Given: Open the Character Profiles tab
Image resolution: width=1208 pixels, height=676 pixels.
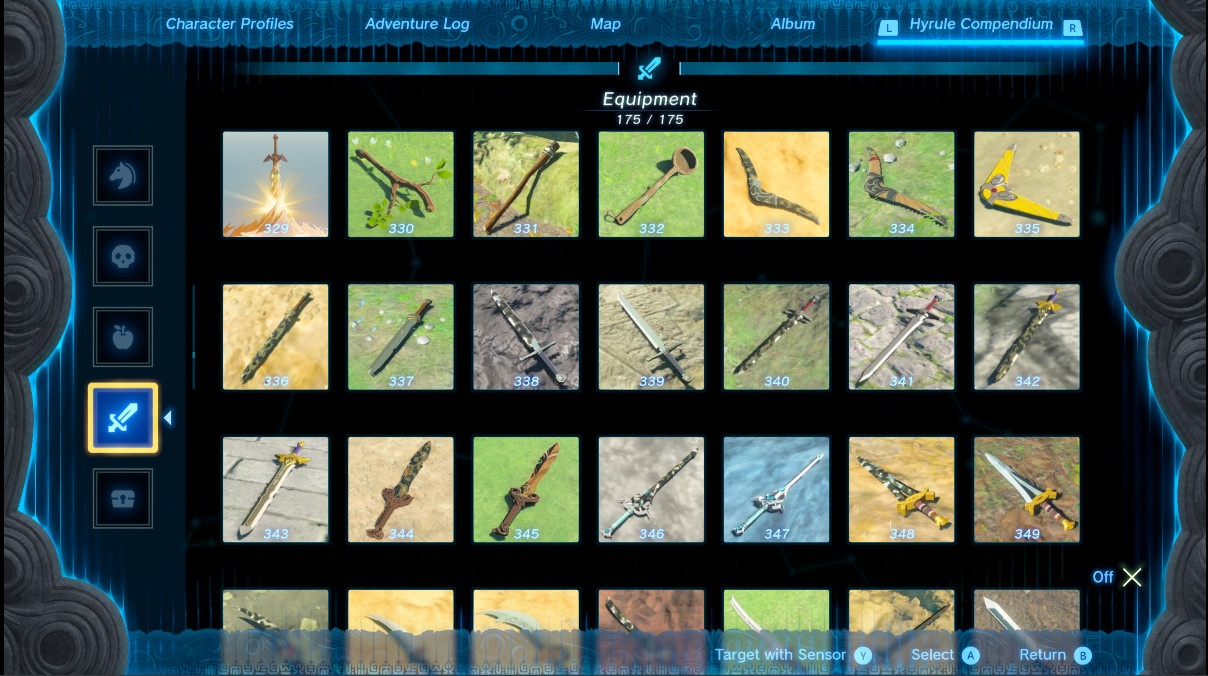Looking at the screenshot, I should (x=229, y=24).
